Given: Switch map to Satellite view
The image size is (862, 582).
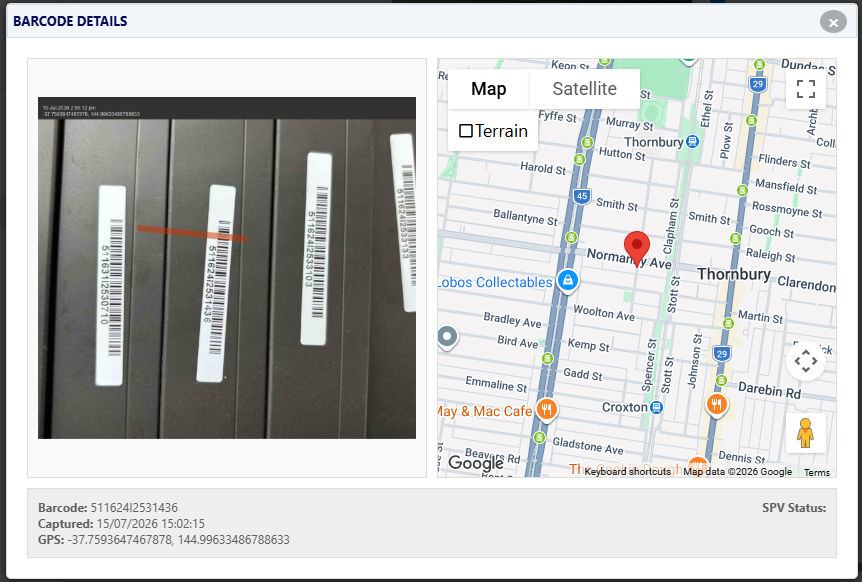Looking at the screenshot, I should (x=584, y=88).
